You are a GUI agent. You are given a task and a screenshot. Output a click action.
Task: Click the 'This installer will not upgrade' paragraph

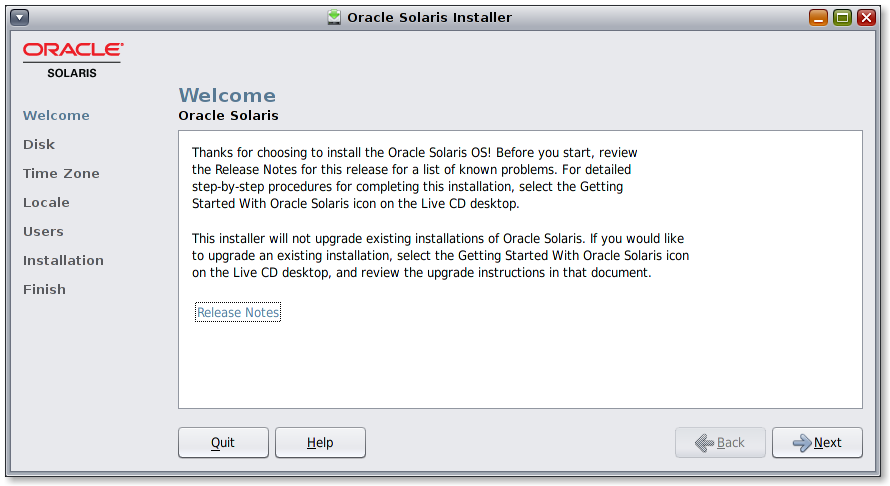(440, 255)
